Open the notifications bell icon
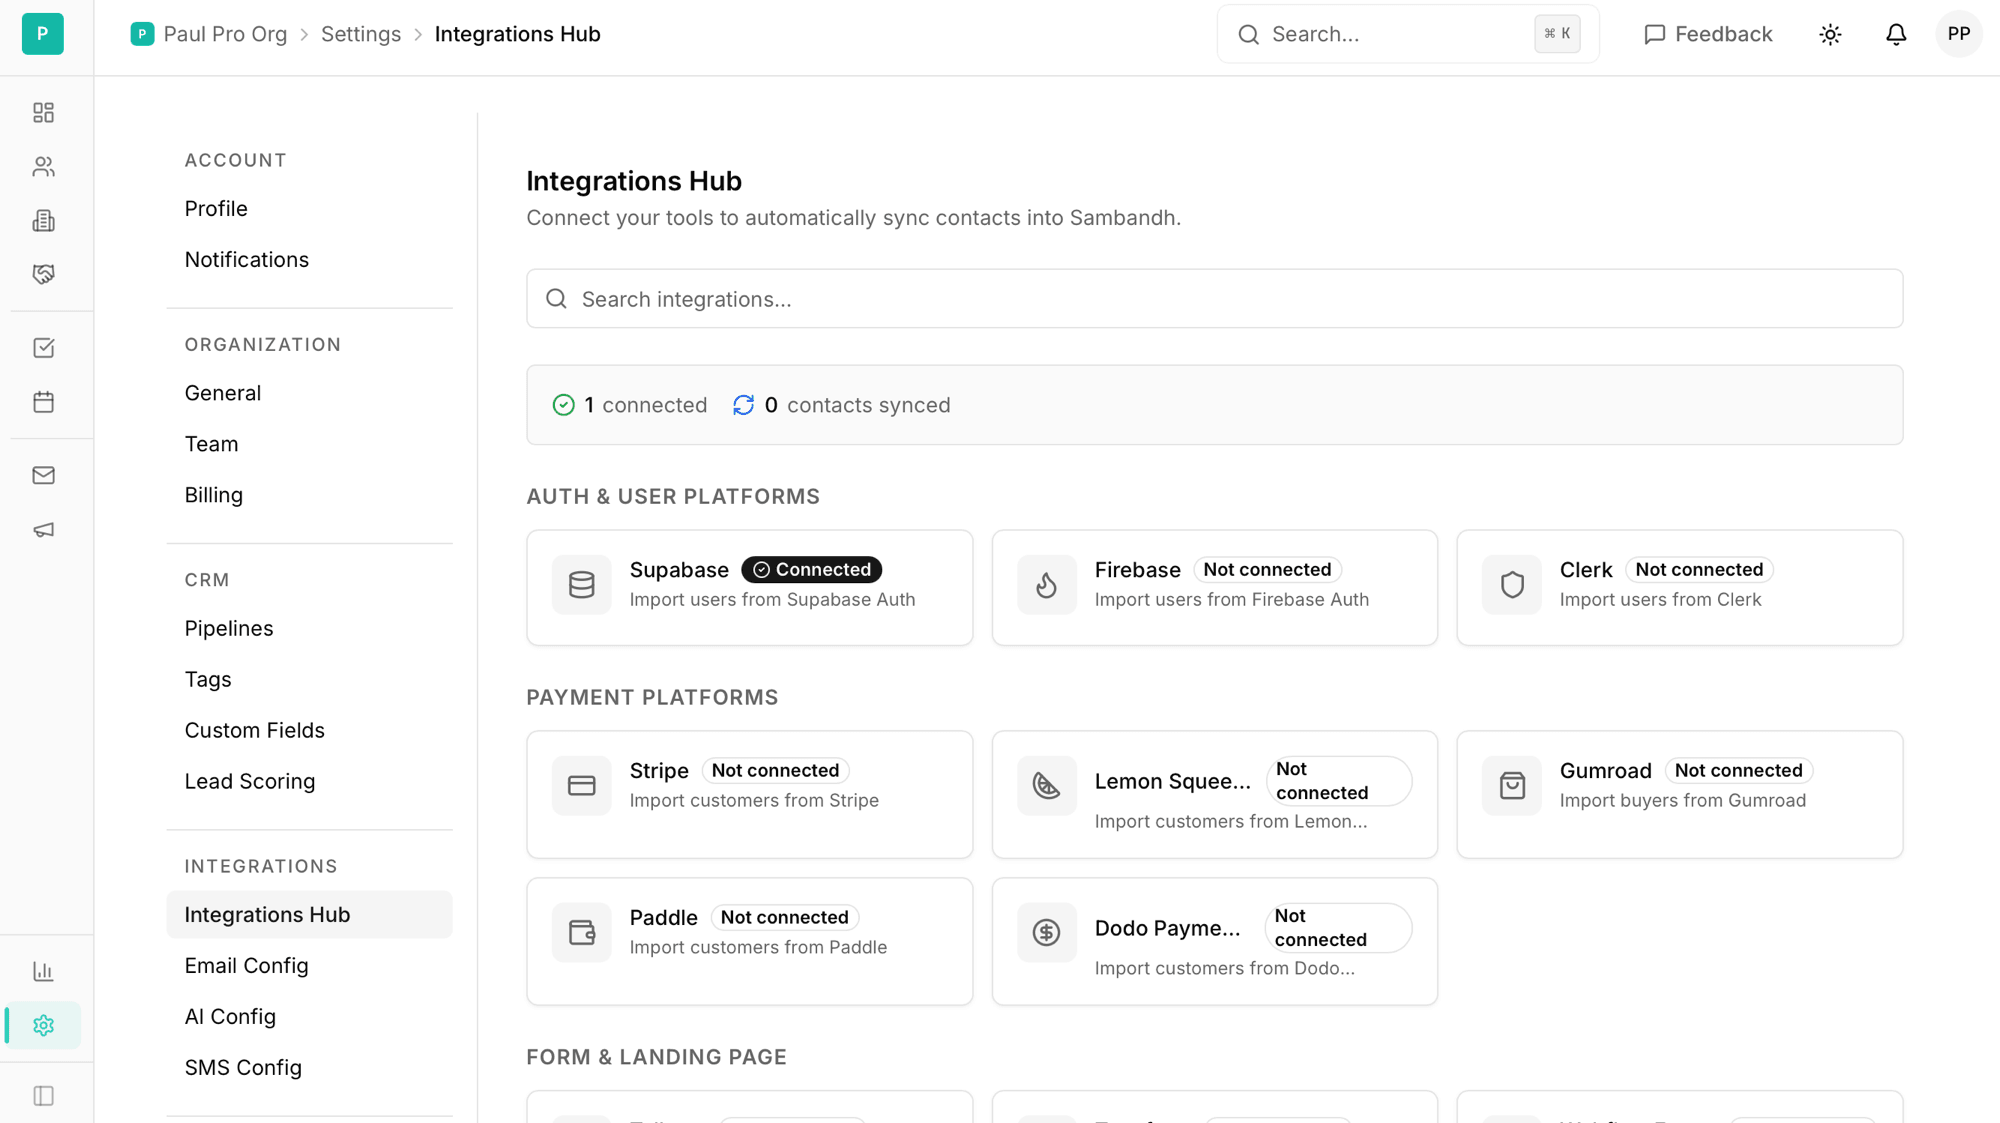This screenshot has width=2000, height=1123. point(1896,34)
